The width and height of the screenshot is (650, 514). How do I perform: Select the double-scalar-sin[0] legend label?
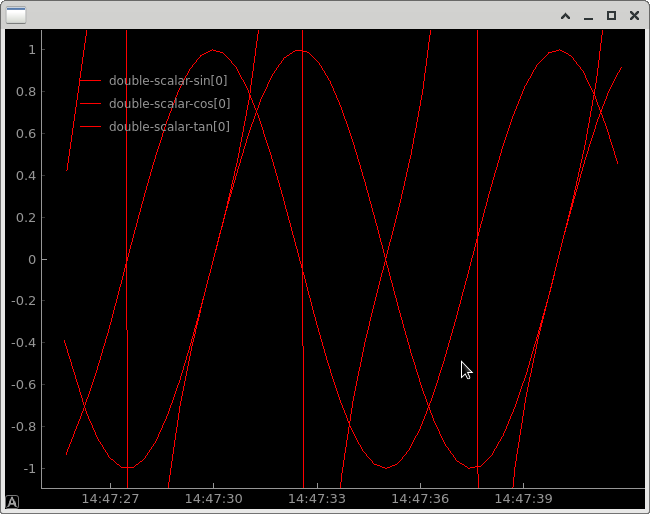click(x=169, y=81)
